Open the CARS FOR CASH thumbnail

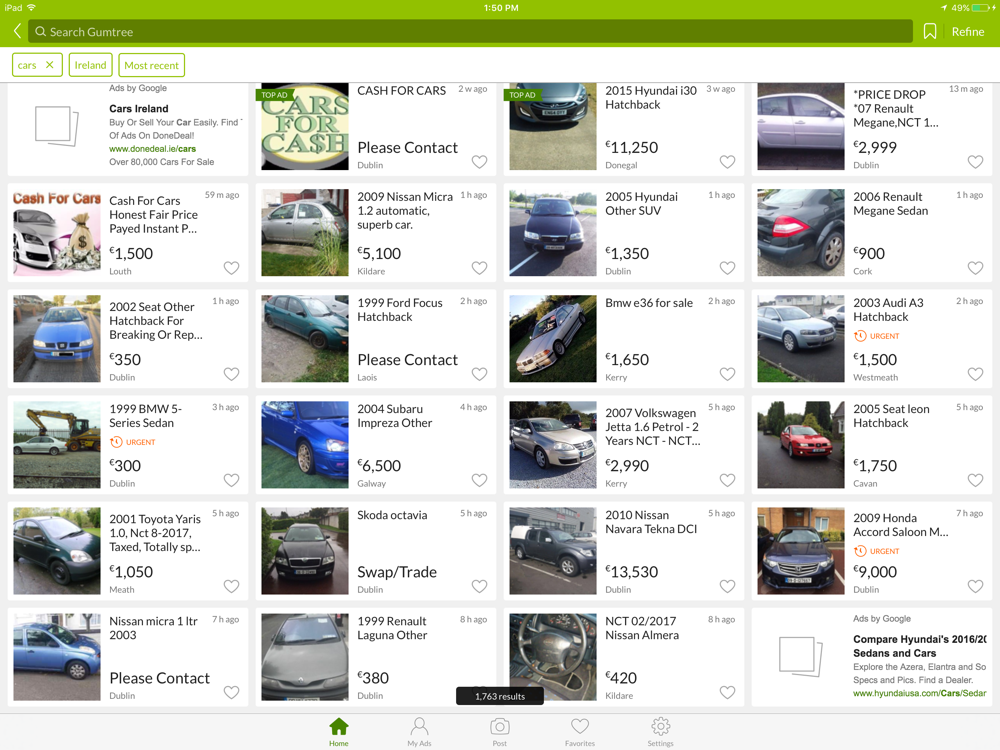(305, 126)
